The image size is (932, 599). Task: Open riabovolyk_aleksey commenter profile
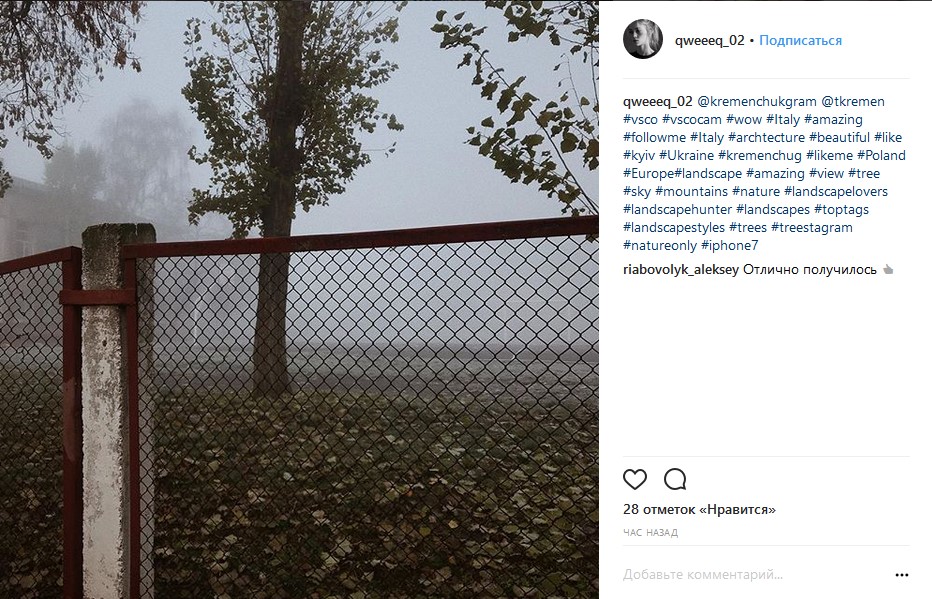pos(681,270)
